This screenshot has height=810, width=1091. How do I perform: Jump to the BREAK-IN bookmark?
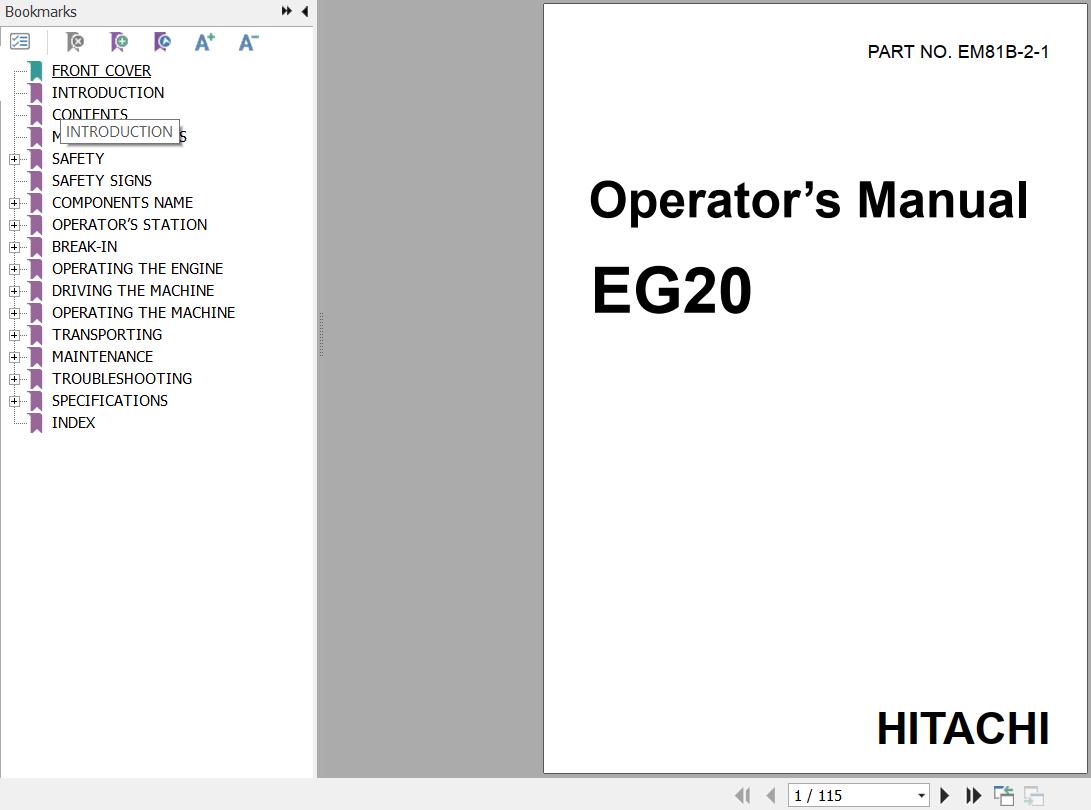[84, 246]
